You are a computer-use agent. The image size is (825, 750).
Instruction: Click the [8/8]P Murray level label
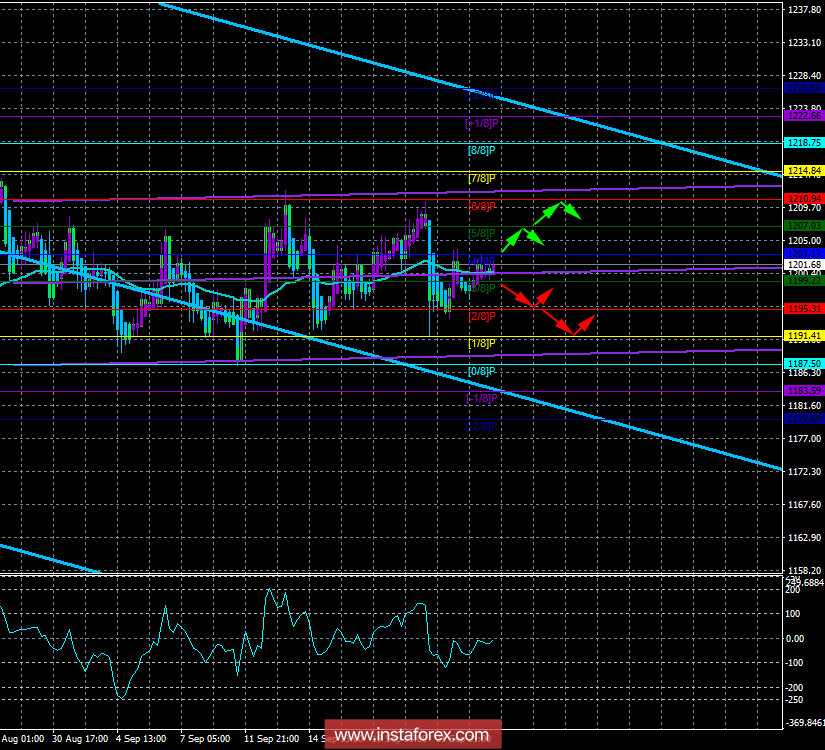click(482, 150)
